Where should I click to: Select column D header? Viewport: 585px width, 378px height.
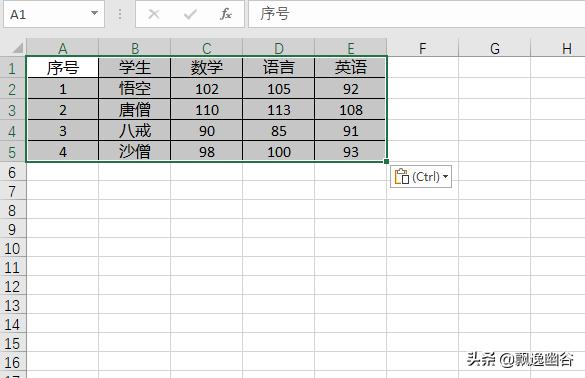click(279, 48)
